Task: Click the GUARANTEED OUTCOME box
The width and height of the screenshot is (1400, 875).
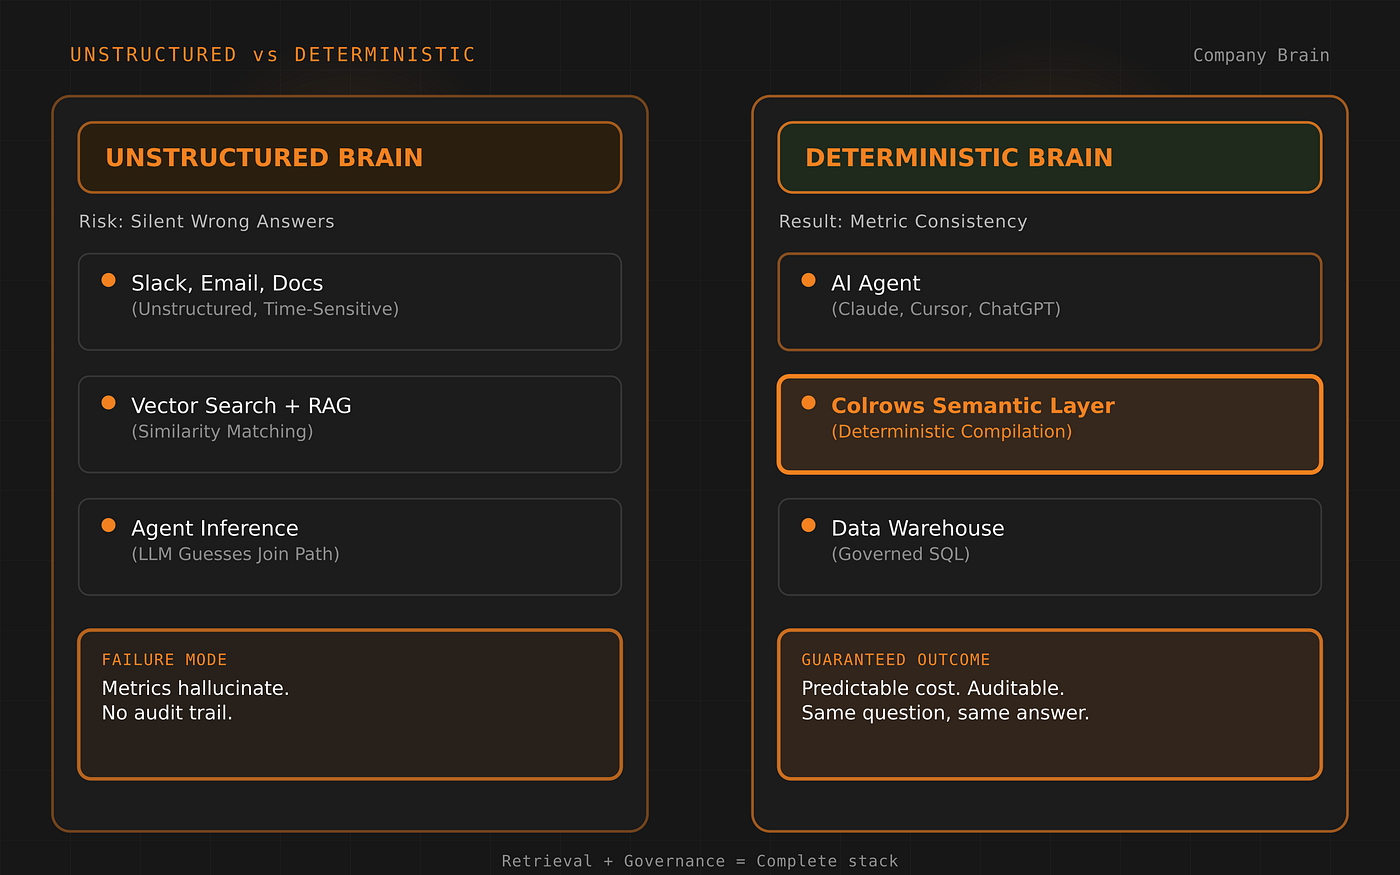Action: pos(1050,704)
